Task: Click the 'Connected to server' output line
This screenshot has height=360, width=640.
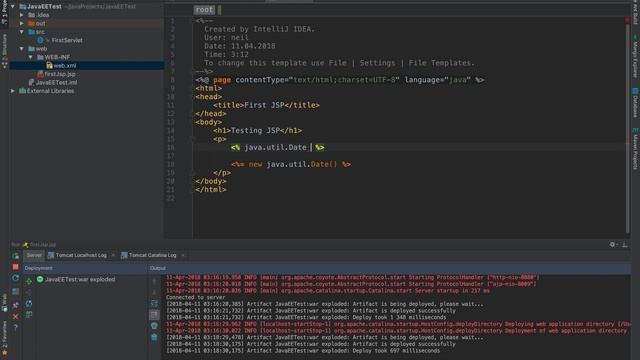Action: click(196, 297)
